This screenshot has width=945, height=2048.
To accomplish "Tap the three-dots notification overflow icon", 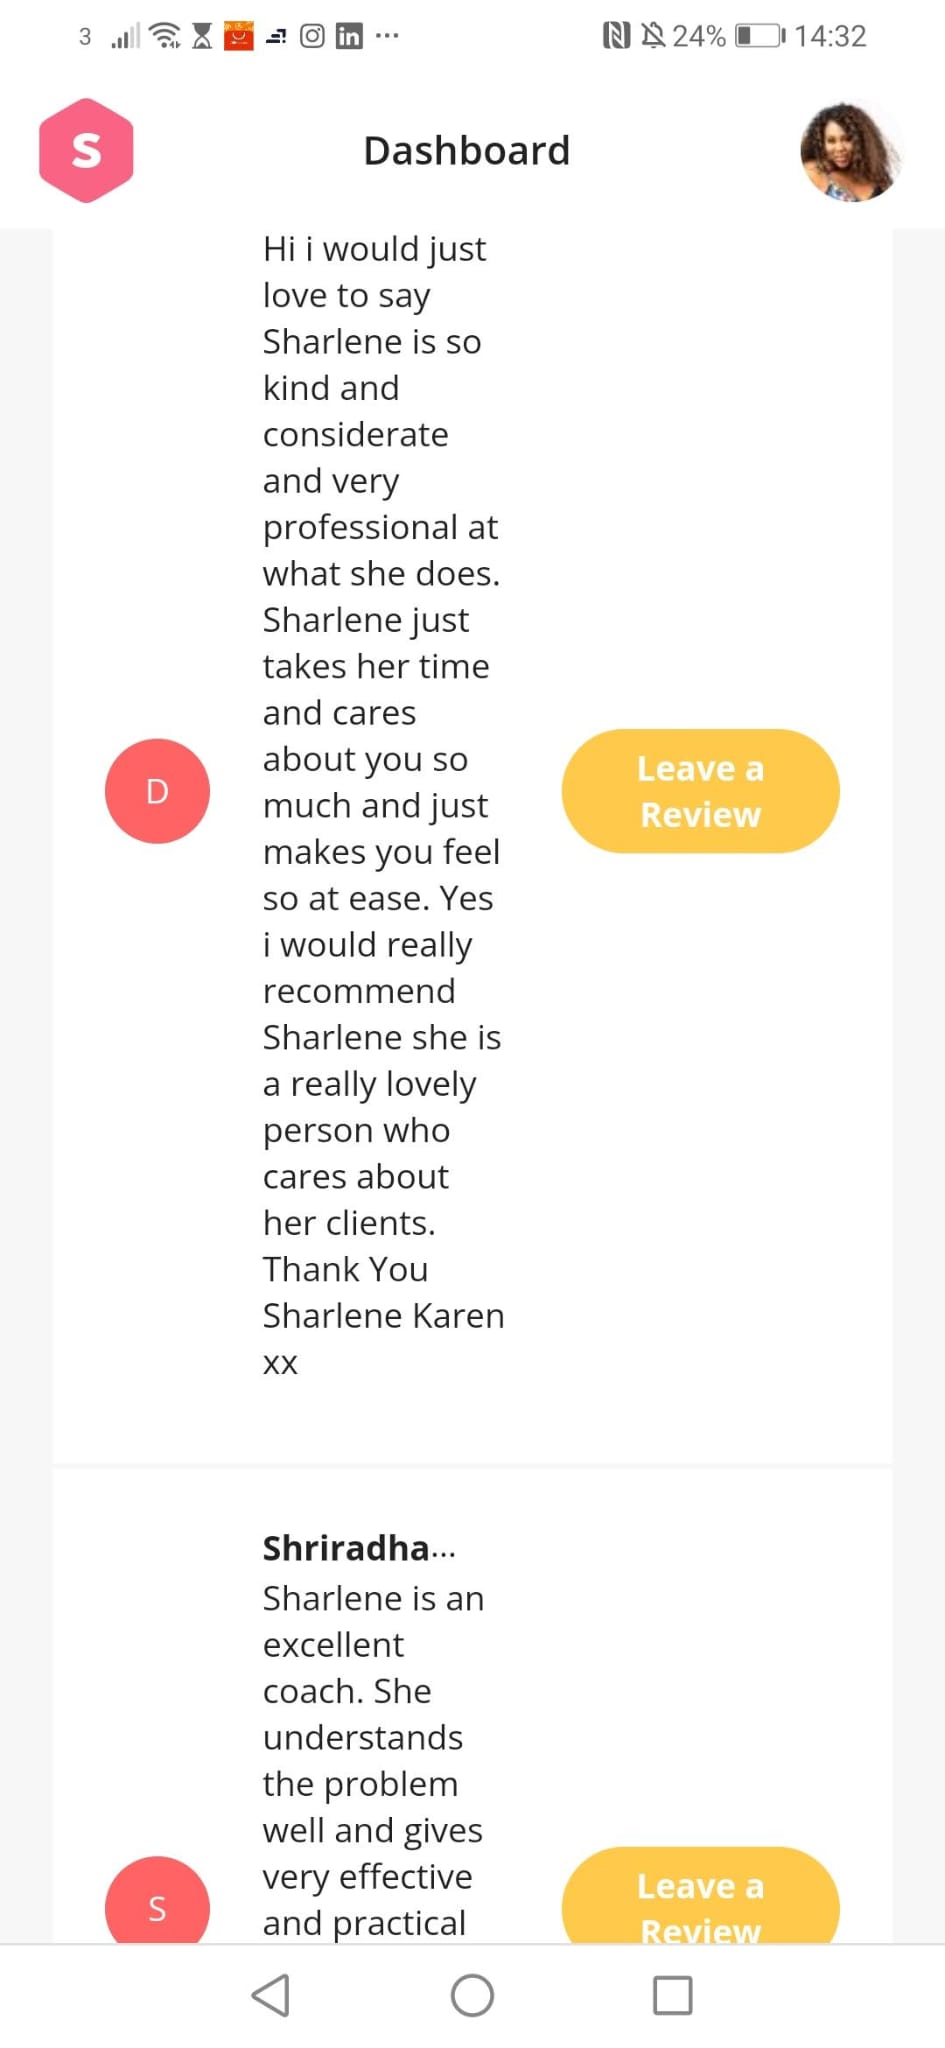I will click(387, 36).
